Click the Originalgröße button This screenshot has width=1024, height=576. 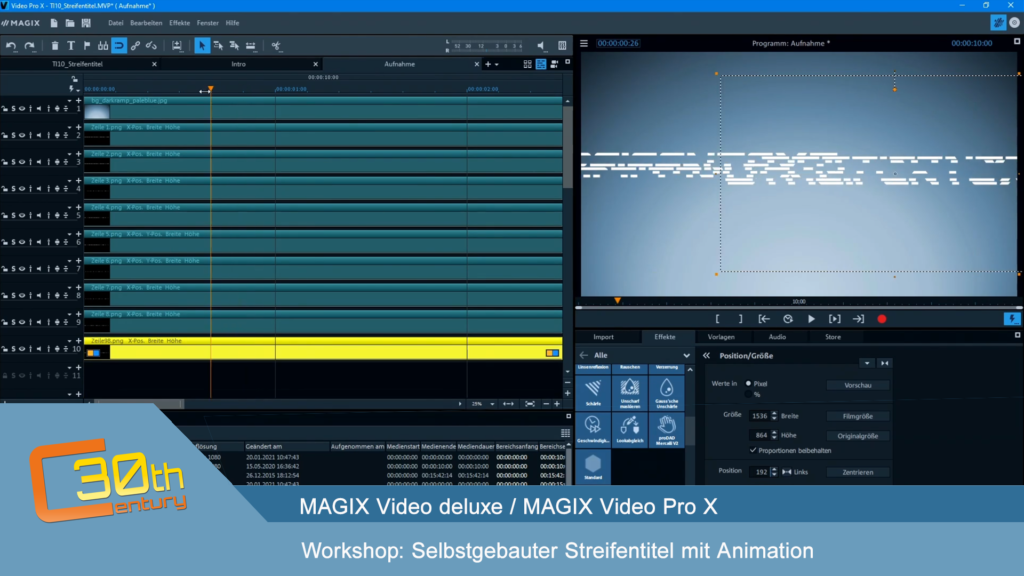click(x=857, y=436)
